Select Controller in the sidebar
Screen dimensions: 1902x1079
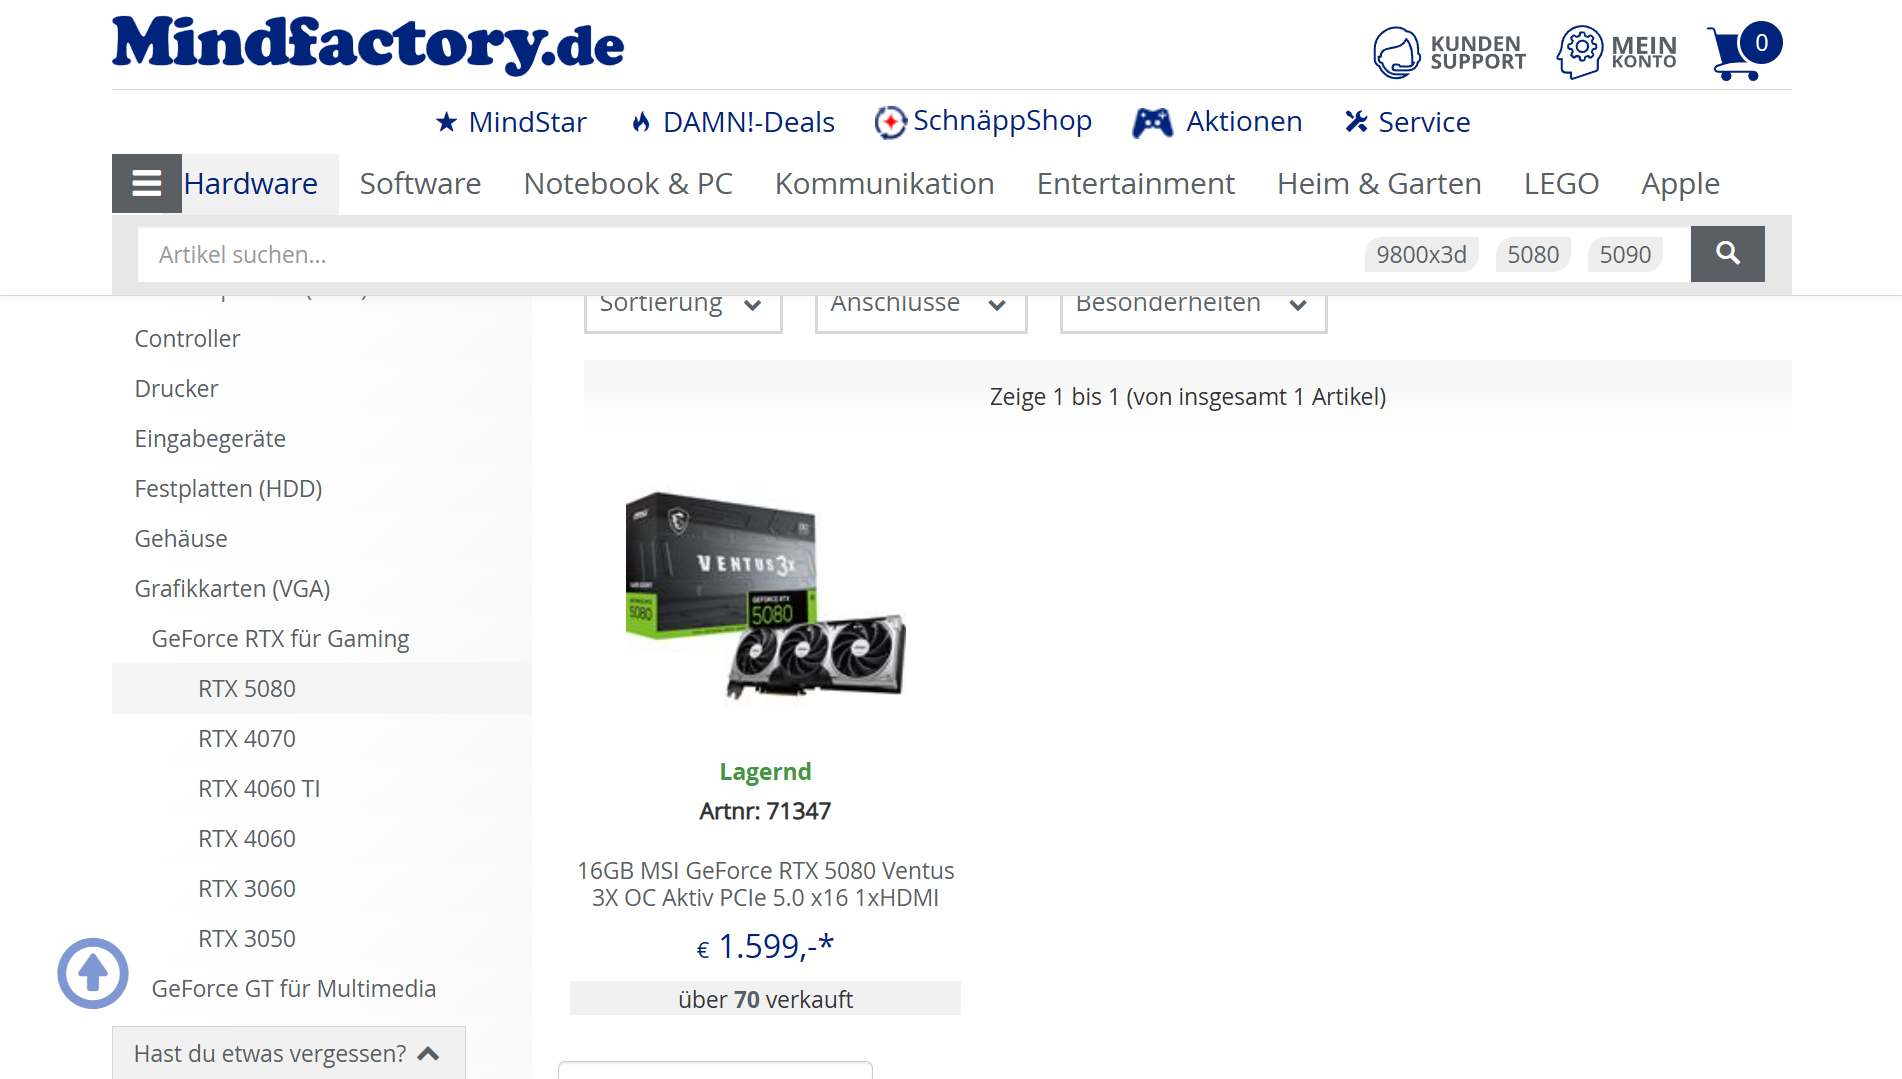(x=187, y=338)
